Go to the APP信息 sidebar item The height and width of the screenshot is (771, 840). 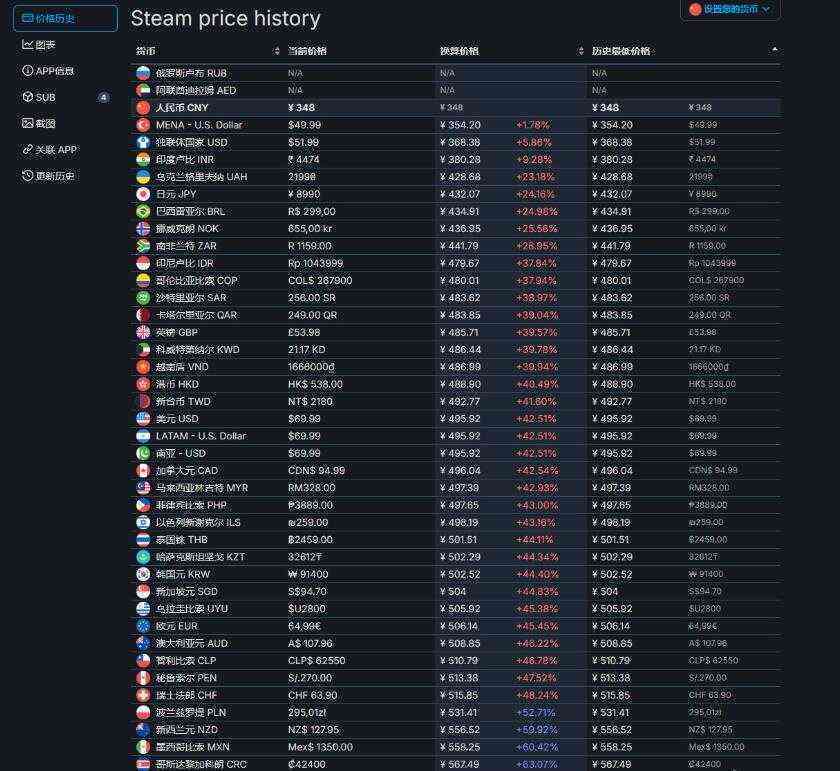(48, 71)
